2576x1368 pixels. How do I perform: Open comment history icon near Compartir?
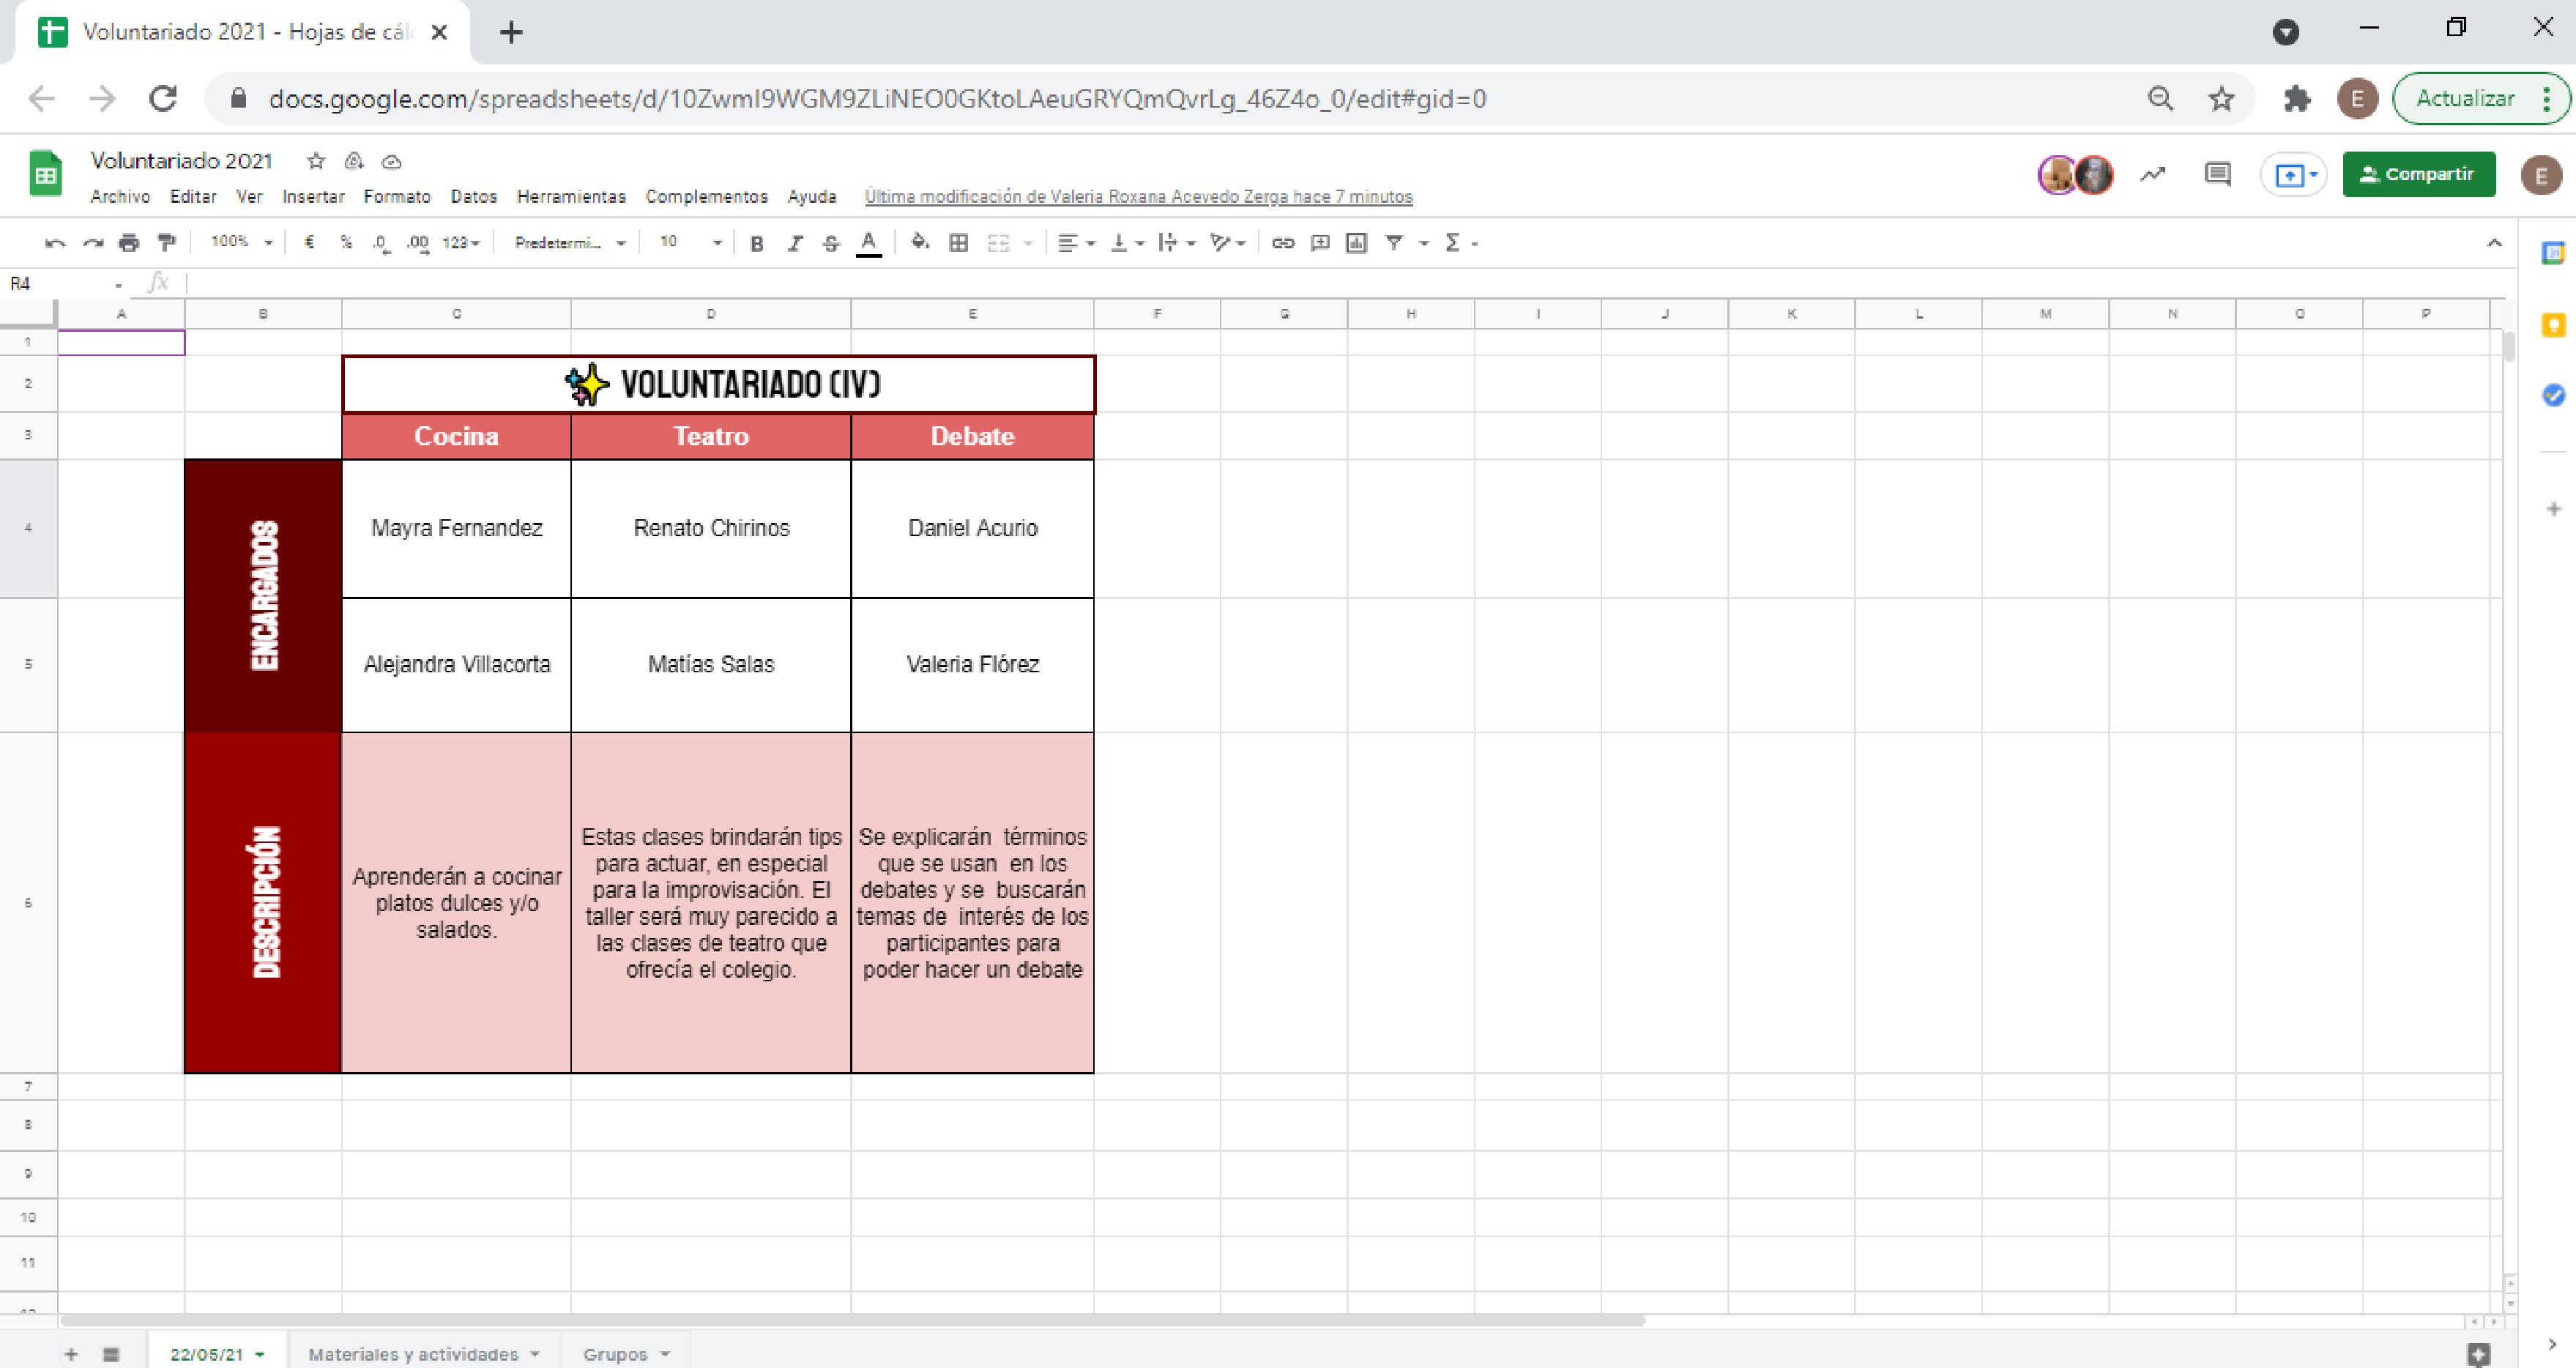2217,175
